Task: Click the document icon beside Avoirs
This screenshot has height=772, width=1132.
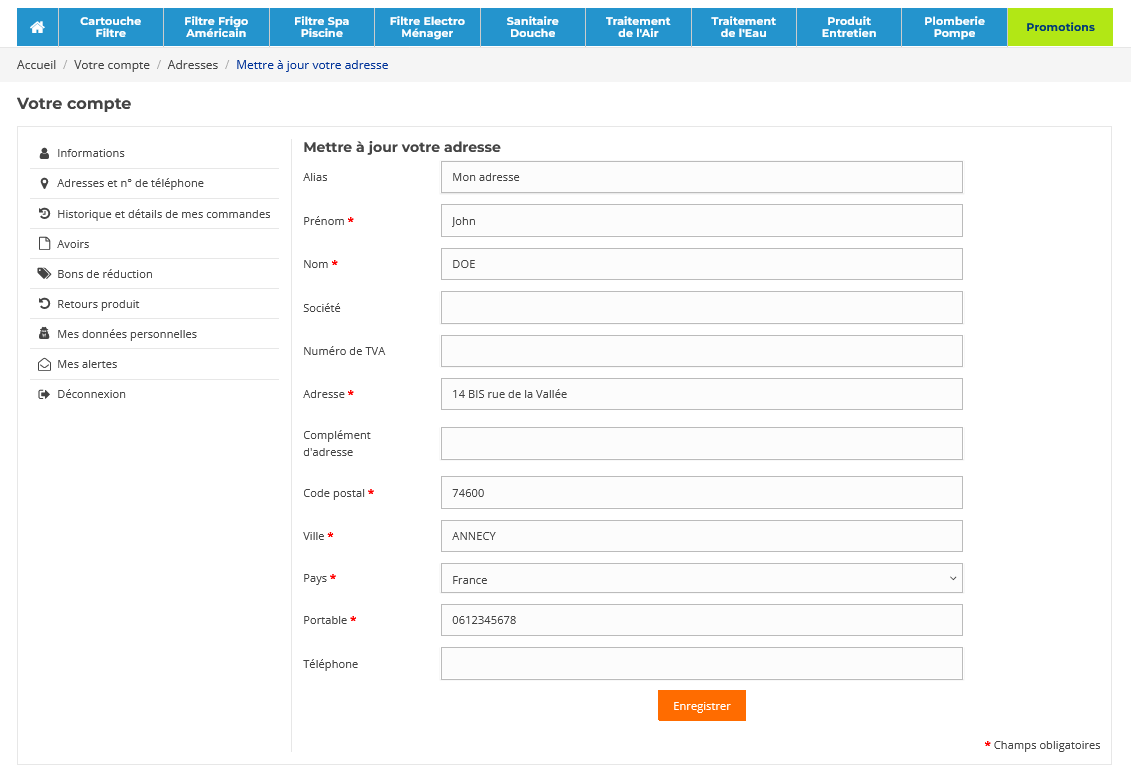Action: (44, 244)
